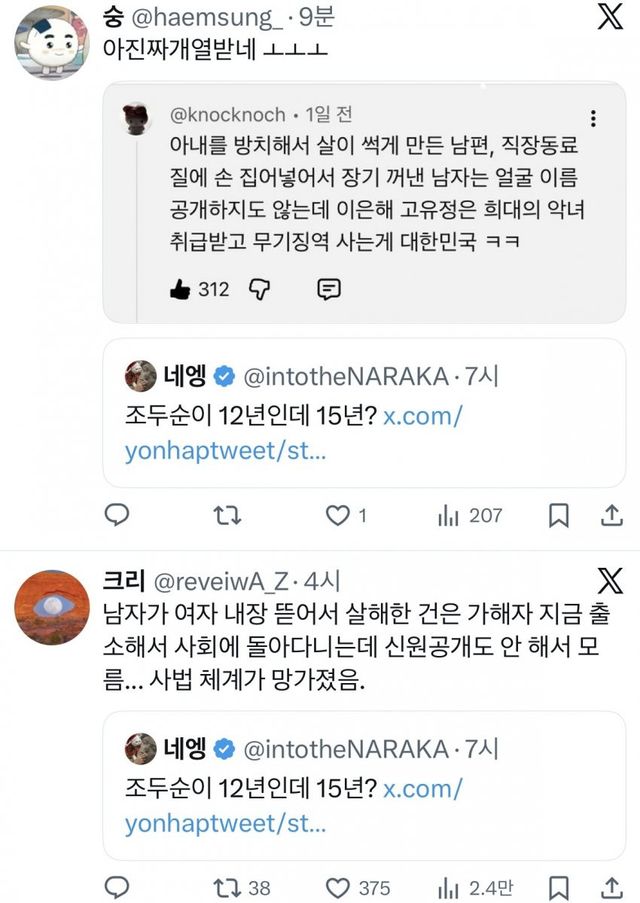Open reveiwA_Z profile avatar
640x903 pixels.
[x=50, y=607]
